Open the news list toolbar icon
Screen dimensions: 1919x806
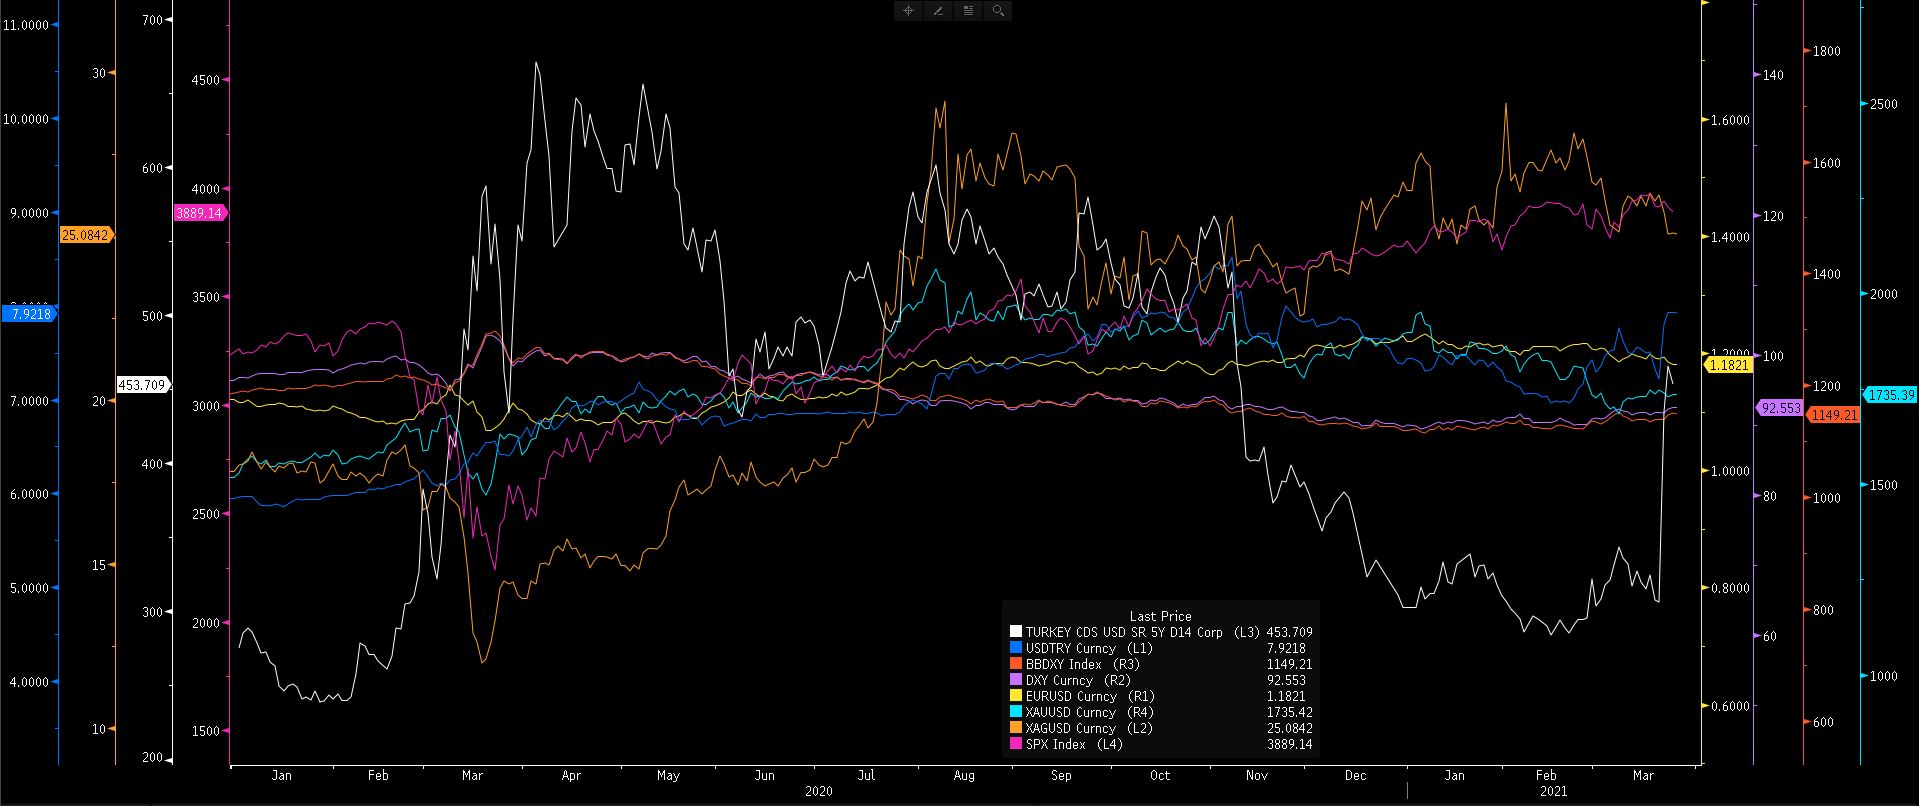(x=968, y=11)
